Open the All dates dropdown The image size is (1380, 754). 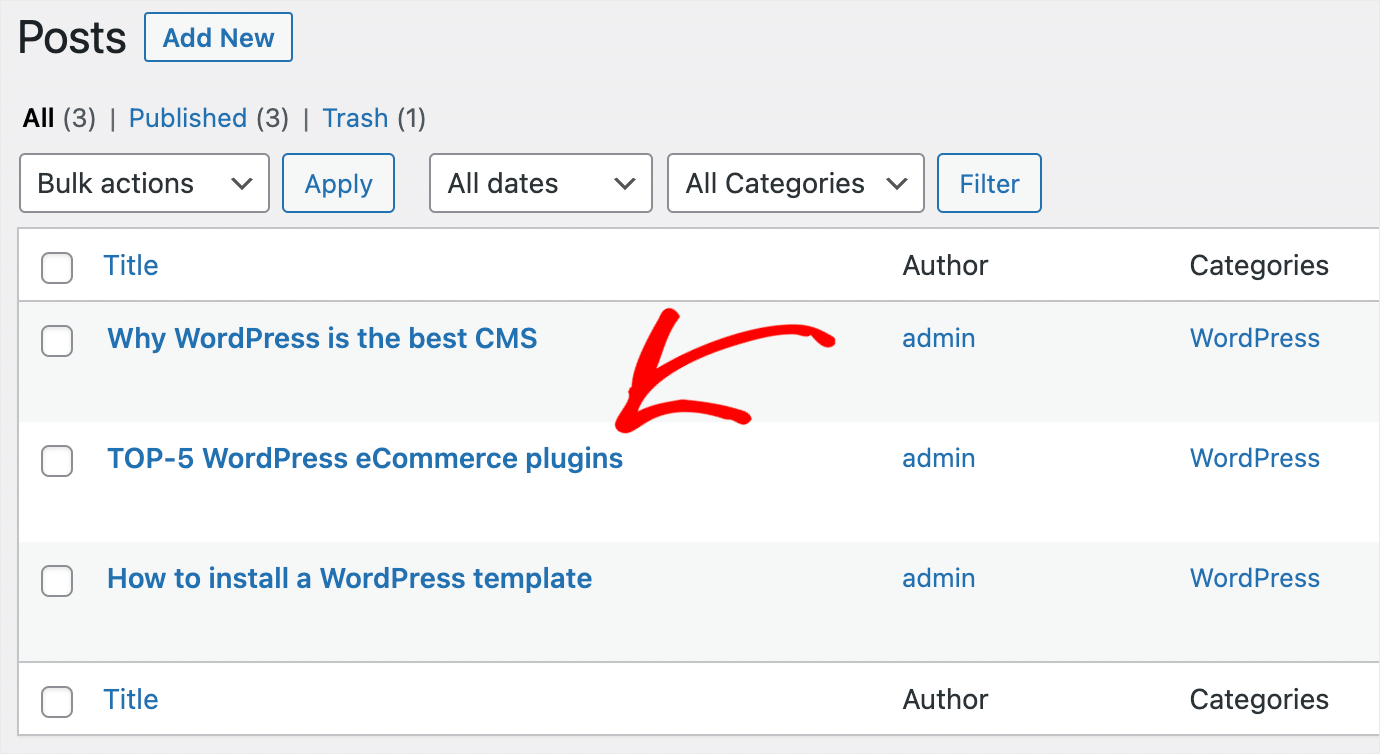[x=540, y=183]
